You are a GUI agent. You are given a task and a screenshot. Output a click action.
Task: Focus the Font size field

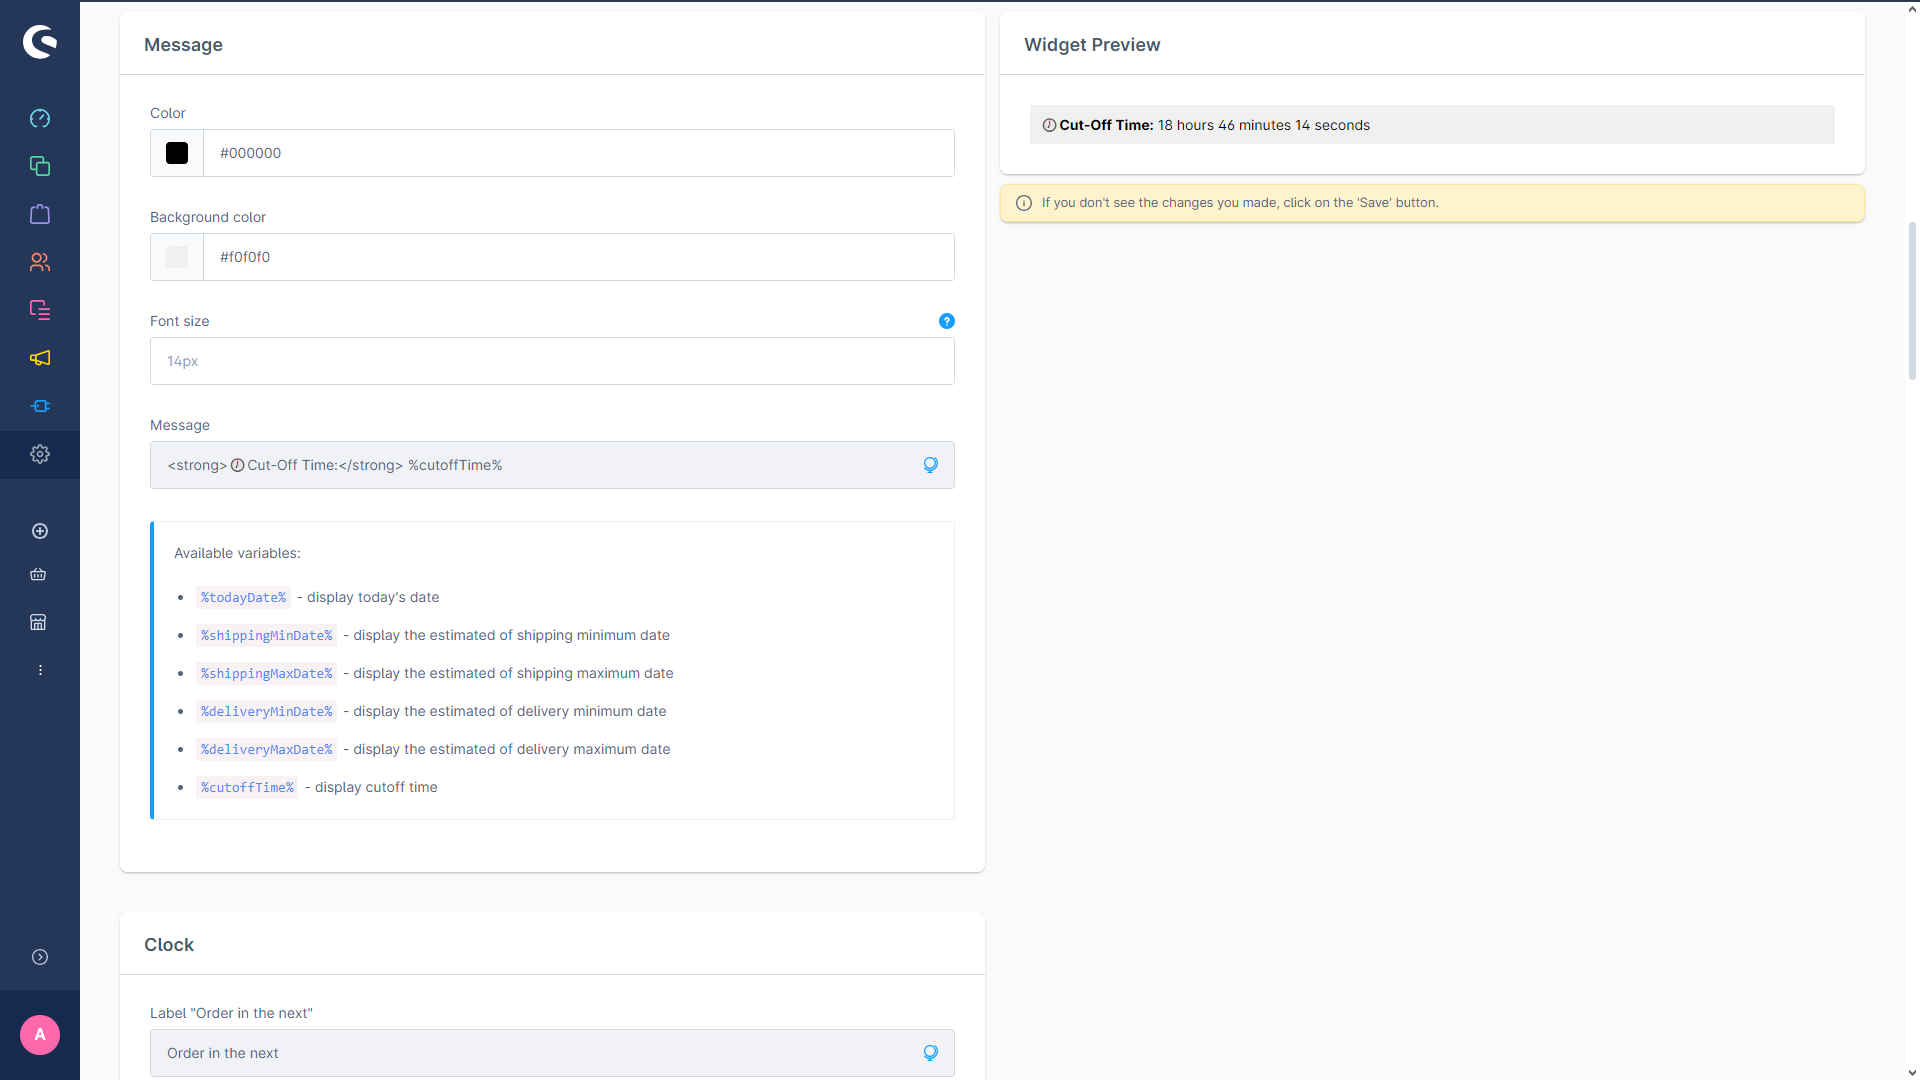click(552, 361)
